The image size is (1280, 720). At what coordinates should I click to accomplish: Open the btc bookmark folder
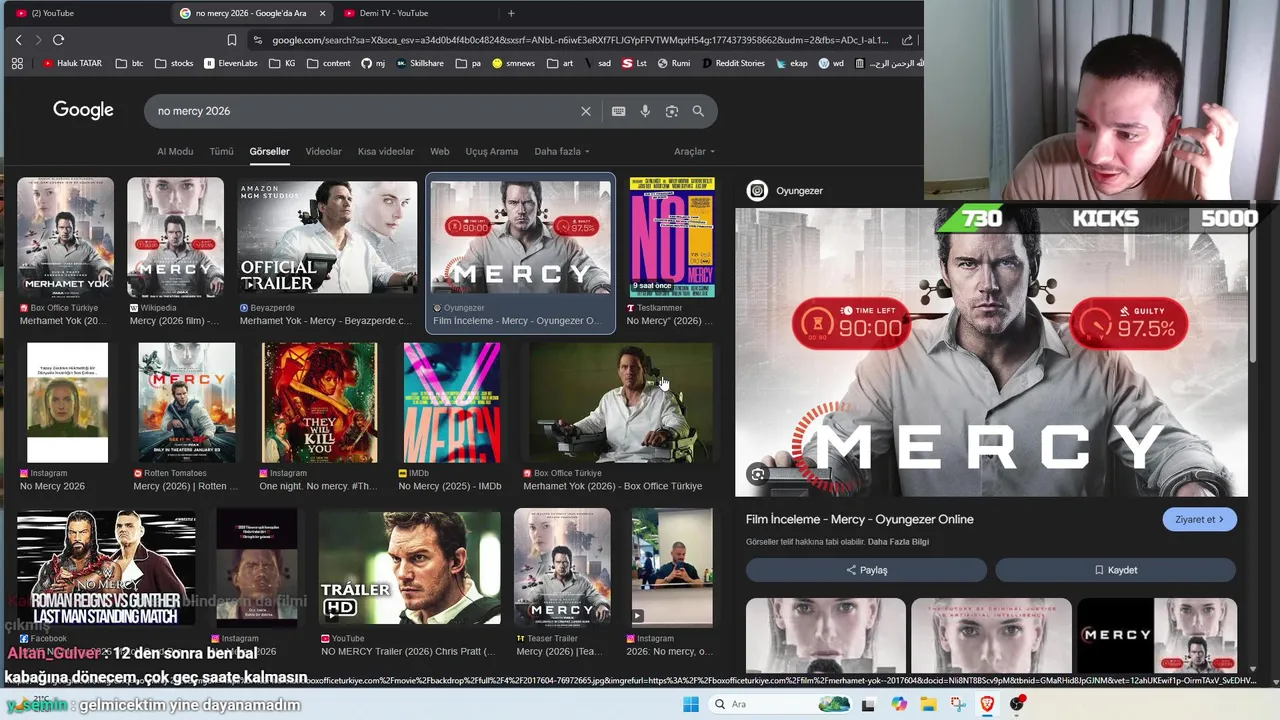(x=130, y=63)
